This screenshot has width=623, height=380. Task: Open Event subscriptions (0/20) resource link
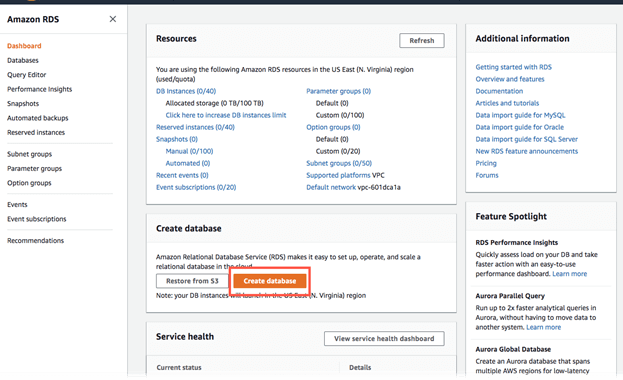click(196, 187)
